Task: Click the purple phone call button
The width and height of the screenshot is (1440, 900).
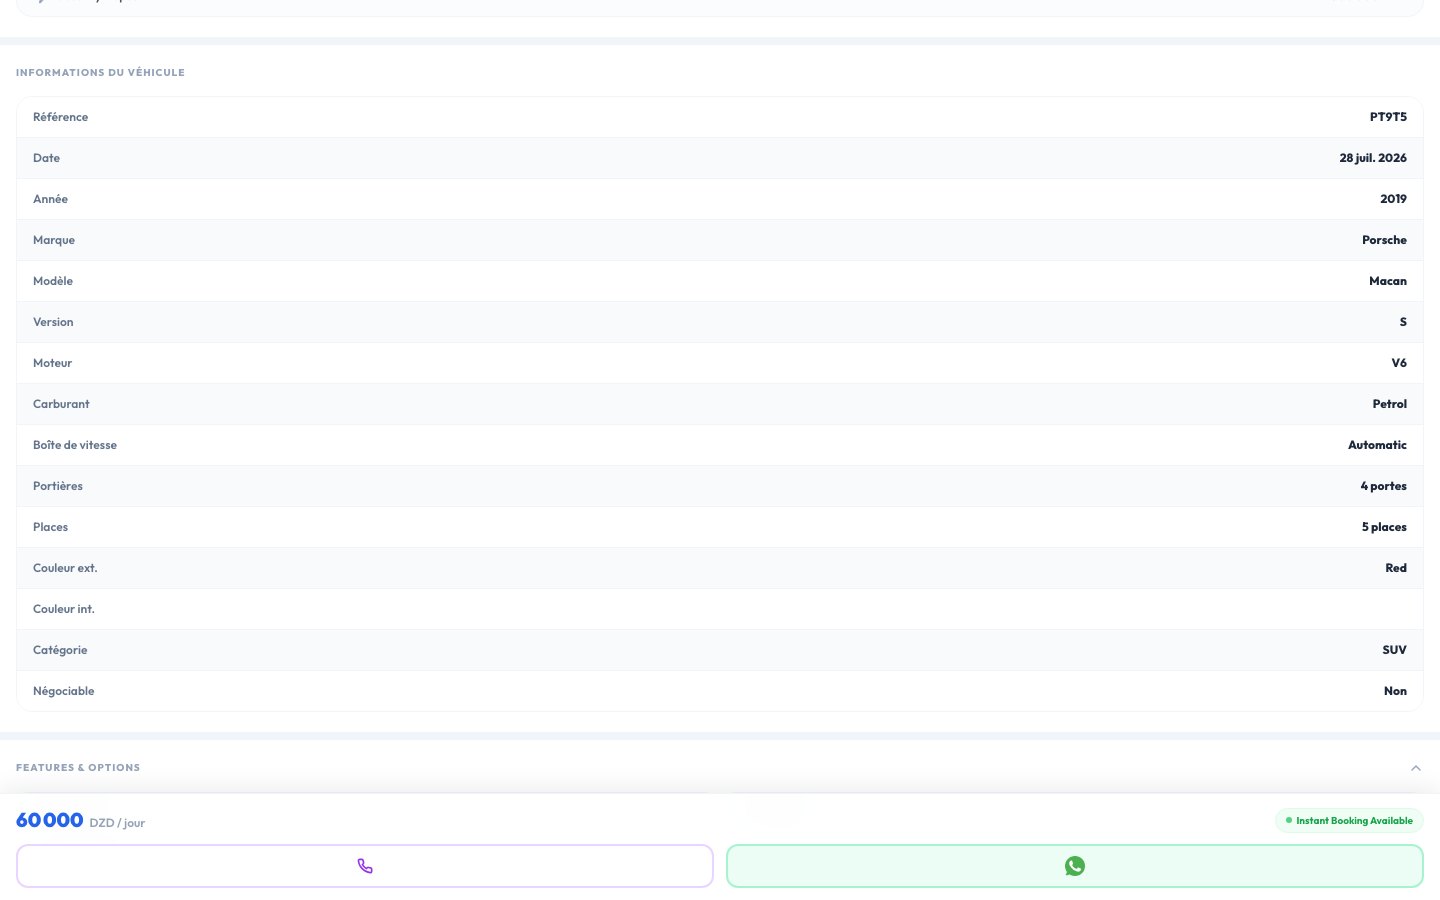Action: [x=365, y=866]
